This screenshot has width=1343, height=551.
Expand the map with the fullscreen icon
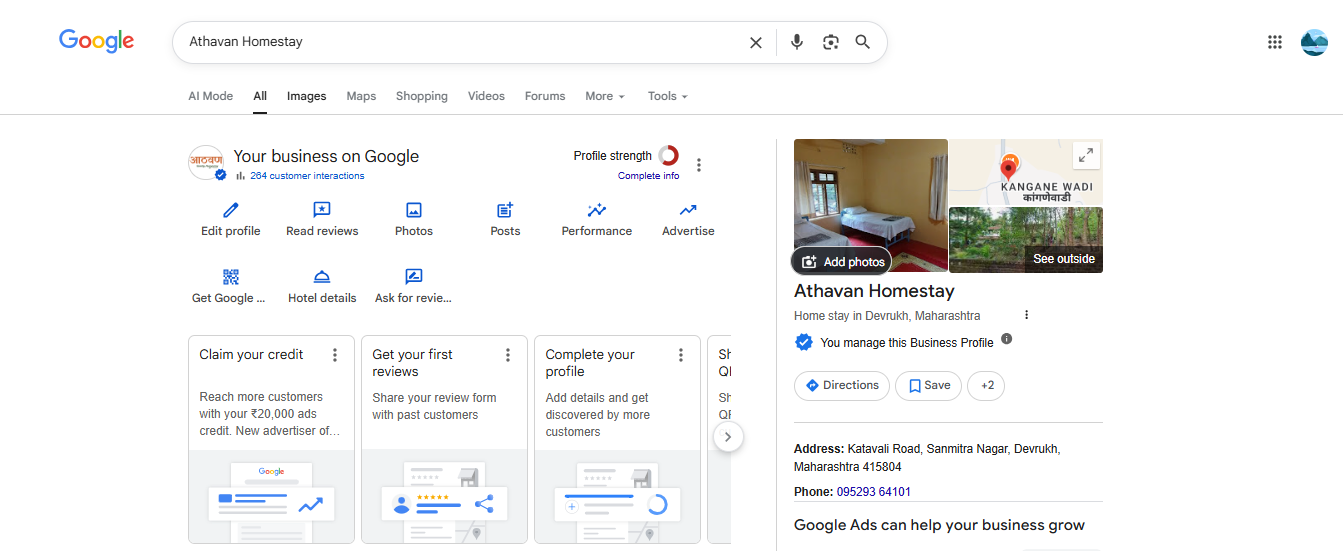[x=1086, y=155]
